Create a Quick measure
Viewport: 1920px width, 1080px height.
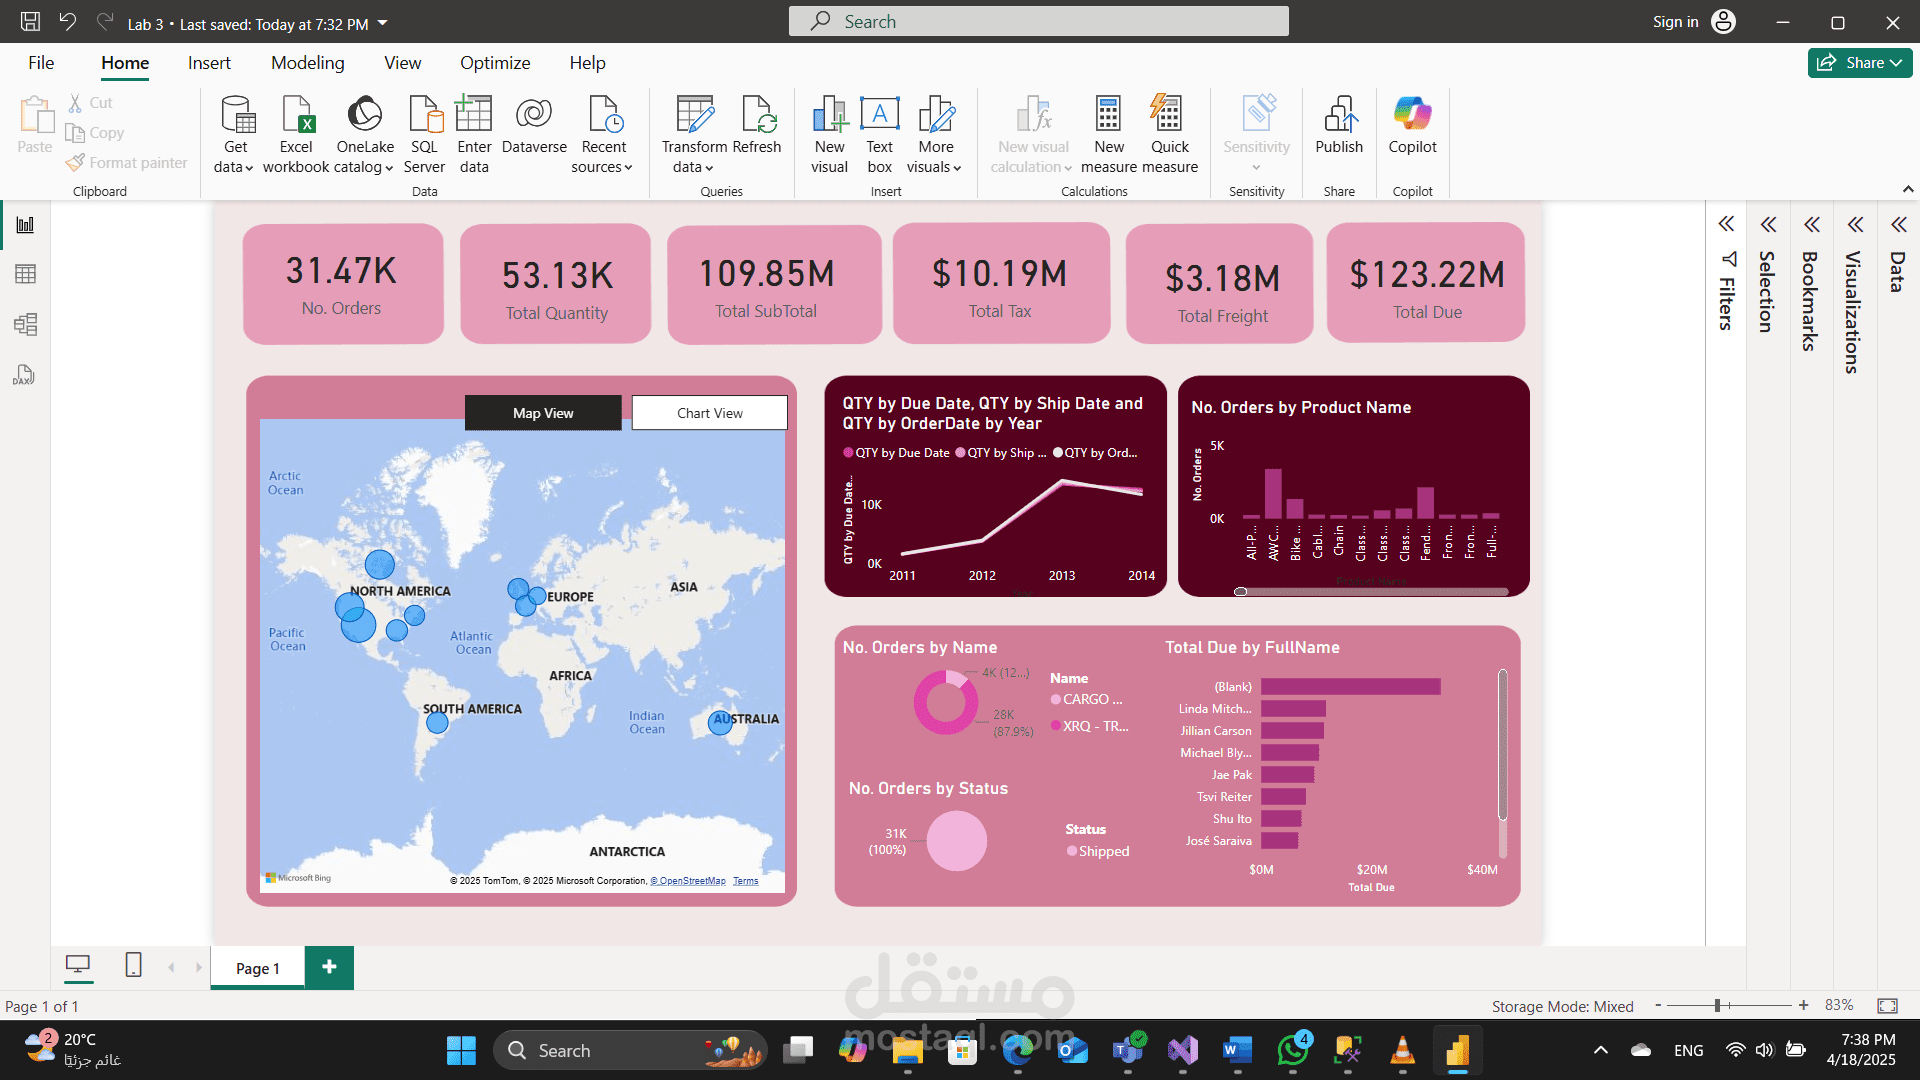[1169, 134]
